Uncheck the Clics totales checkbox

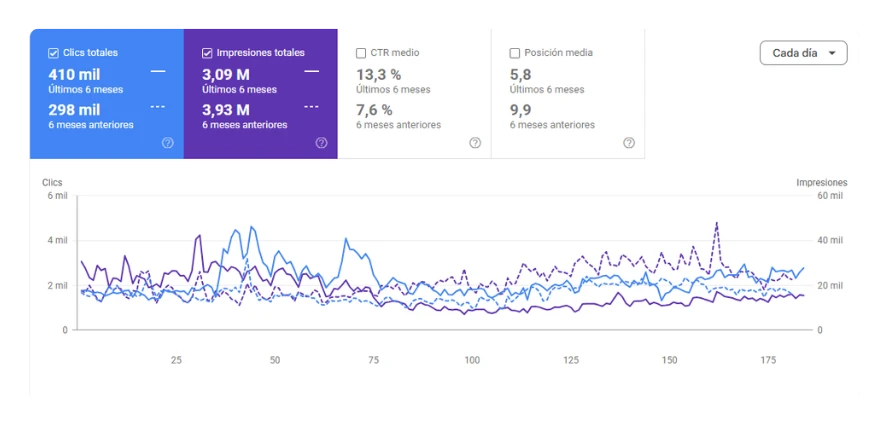[x=53, y=53]
